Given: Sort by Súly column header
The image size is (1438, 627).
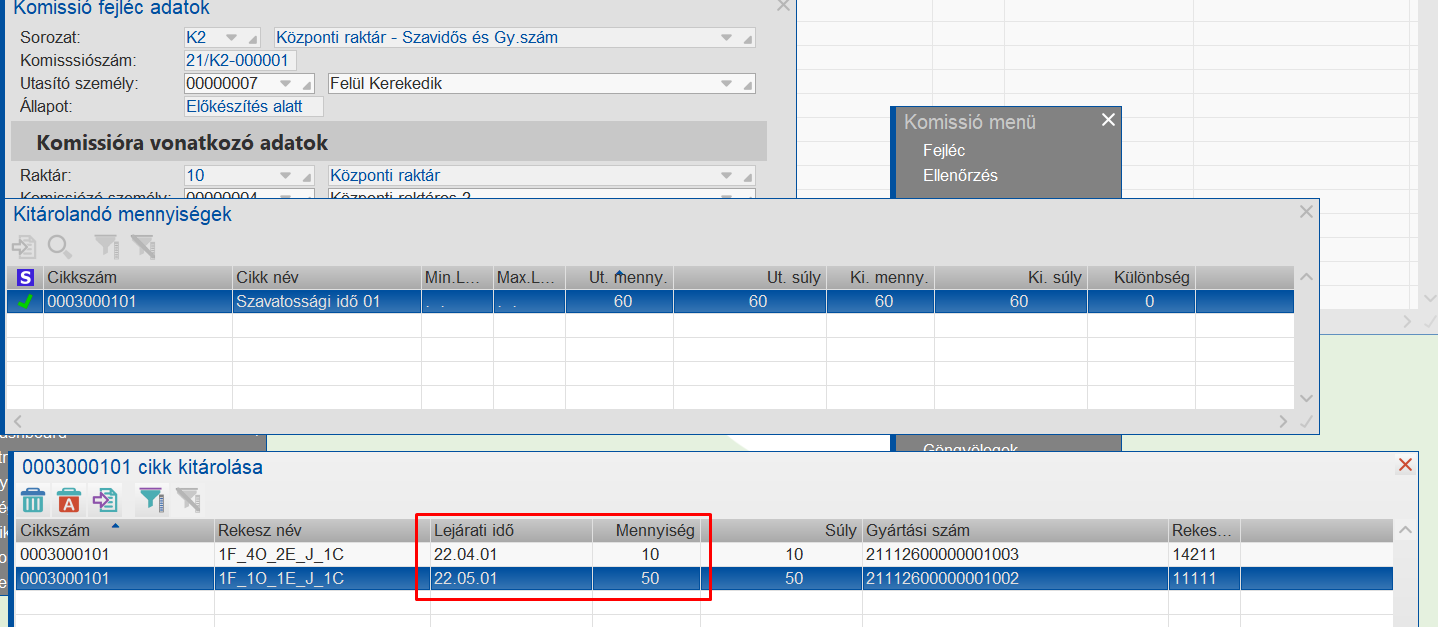Looking at the screenshot, I should point(781,530).
